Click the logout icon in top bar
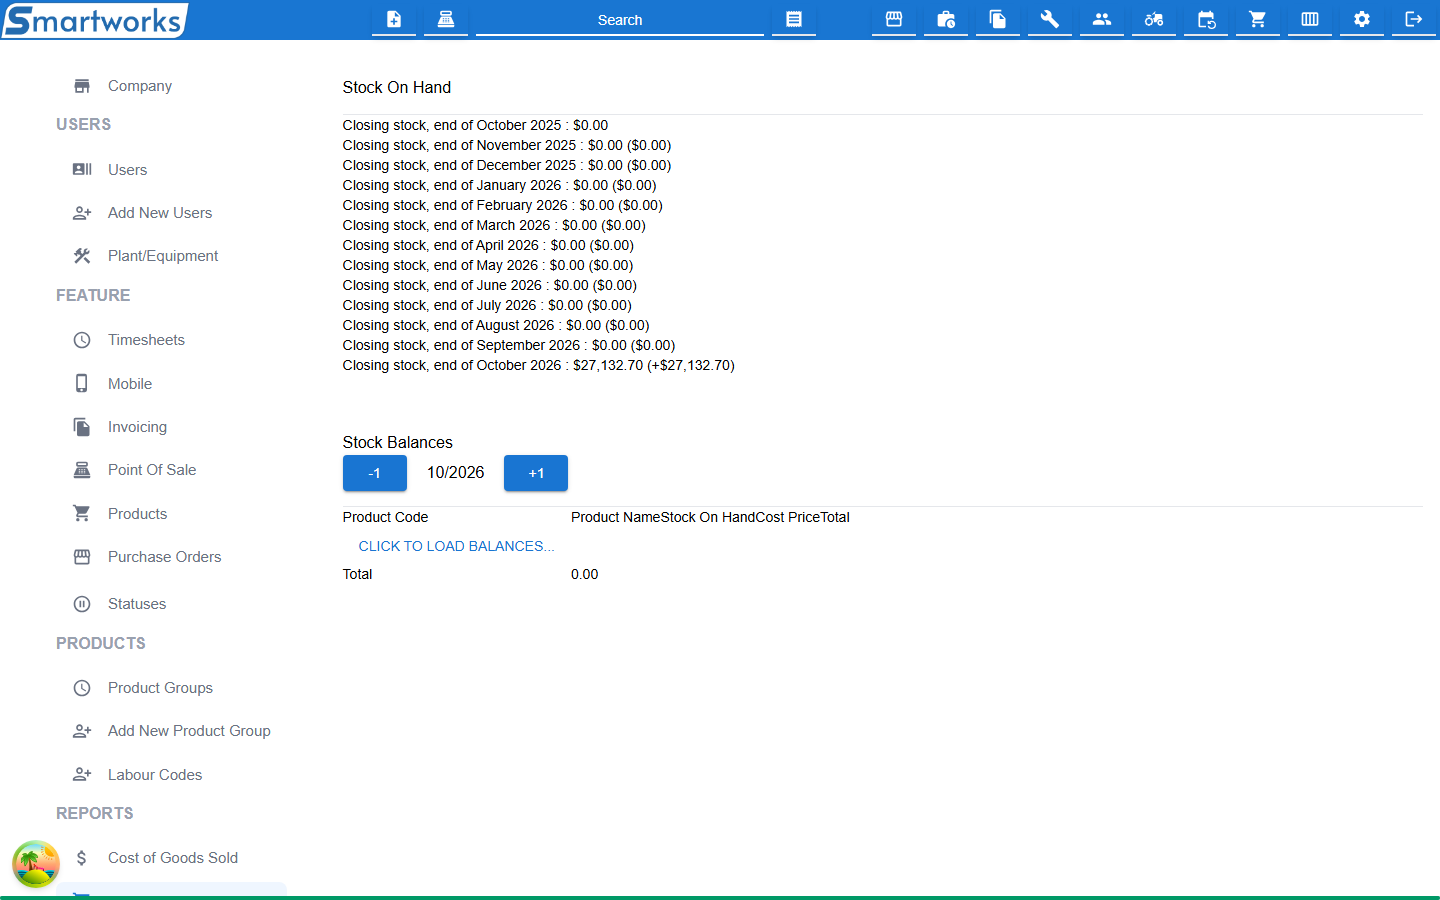Viewport: 1440px width, 900px height. tap(1414, 19)
